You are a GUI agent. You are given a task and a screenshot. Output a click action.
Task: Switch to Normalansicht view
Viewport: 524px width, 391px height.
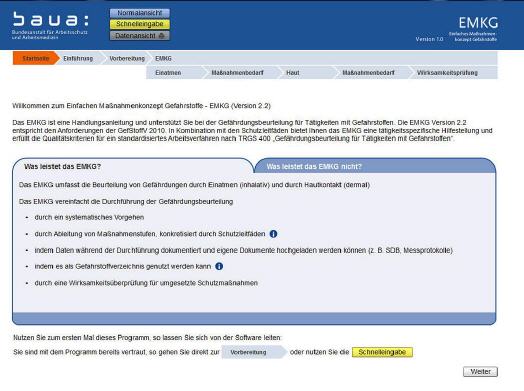[x=140, y=13]
